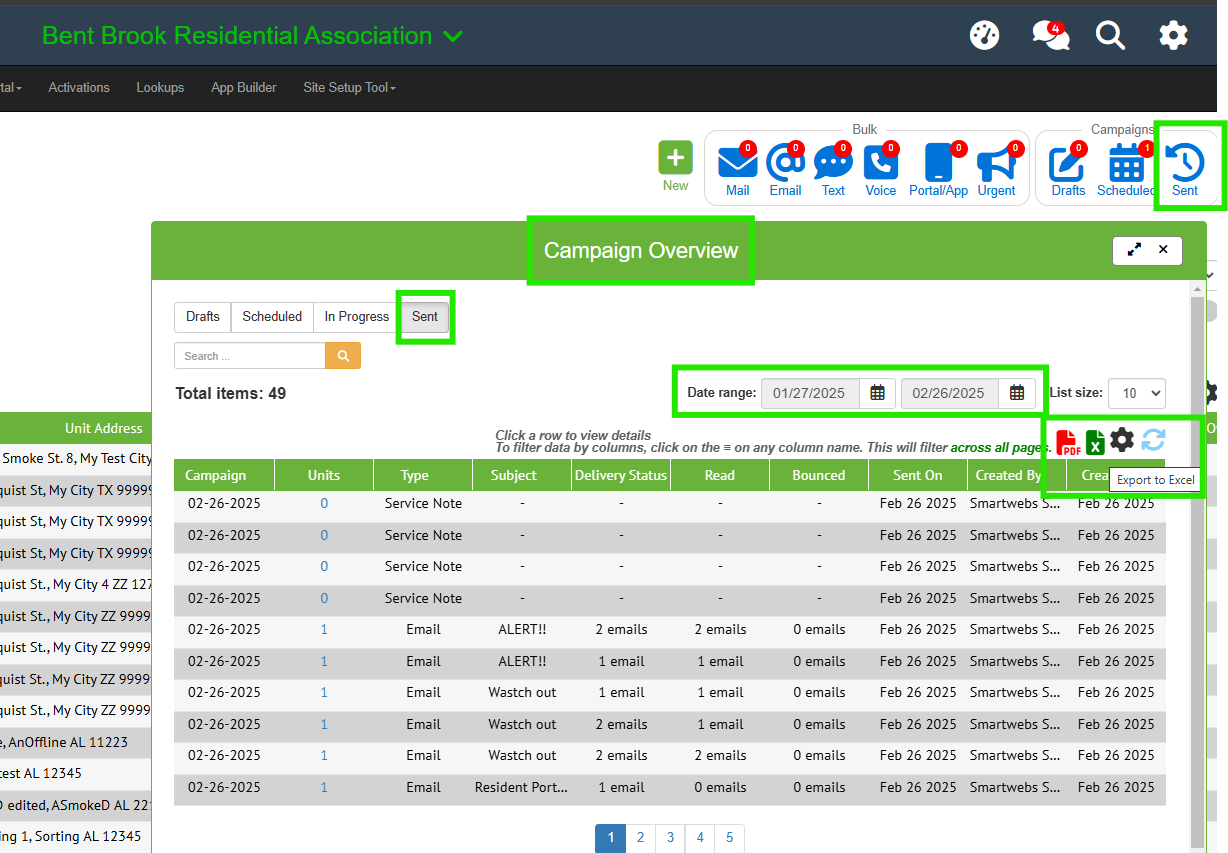Viewport: 1228px width, 853px height.
Task: Click the bulk Email @ icon
Action: coord(785,163)
